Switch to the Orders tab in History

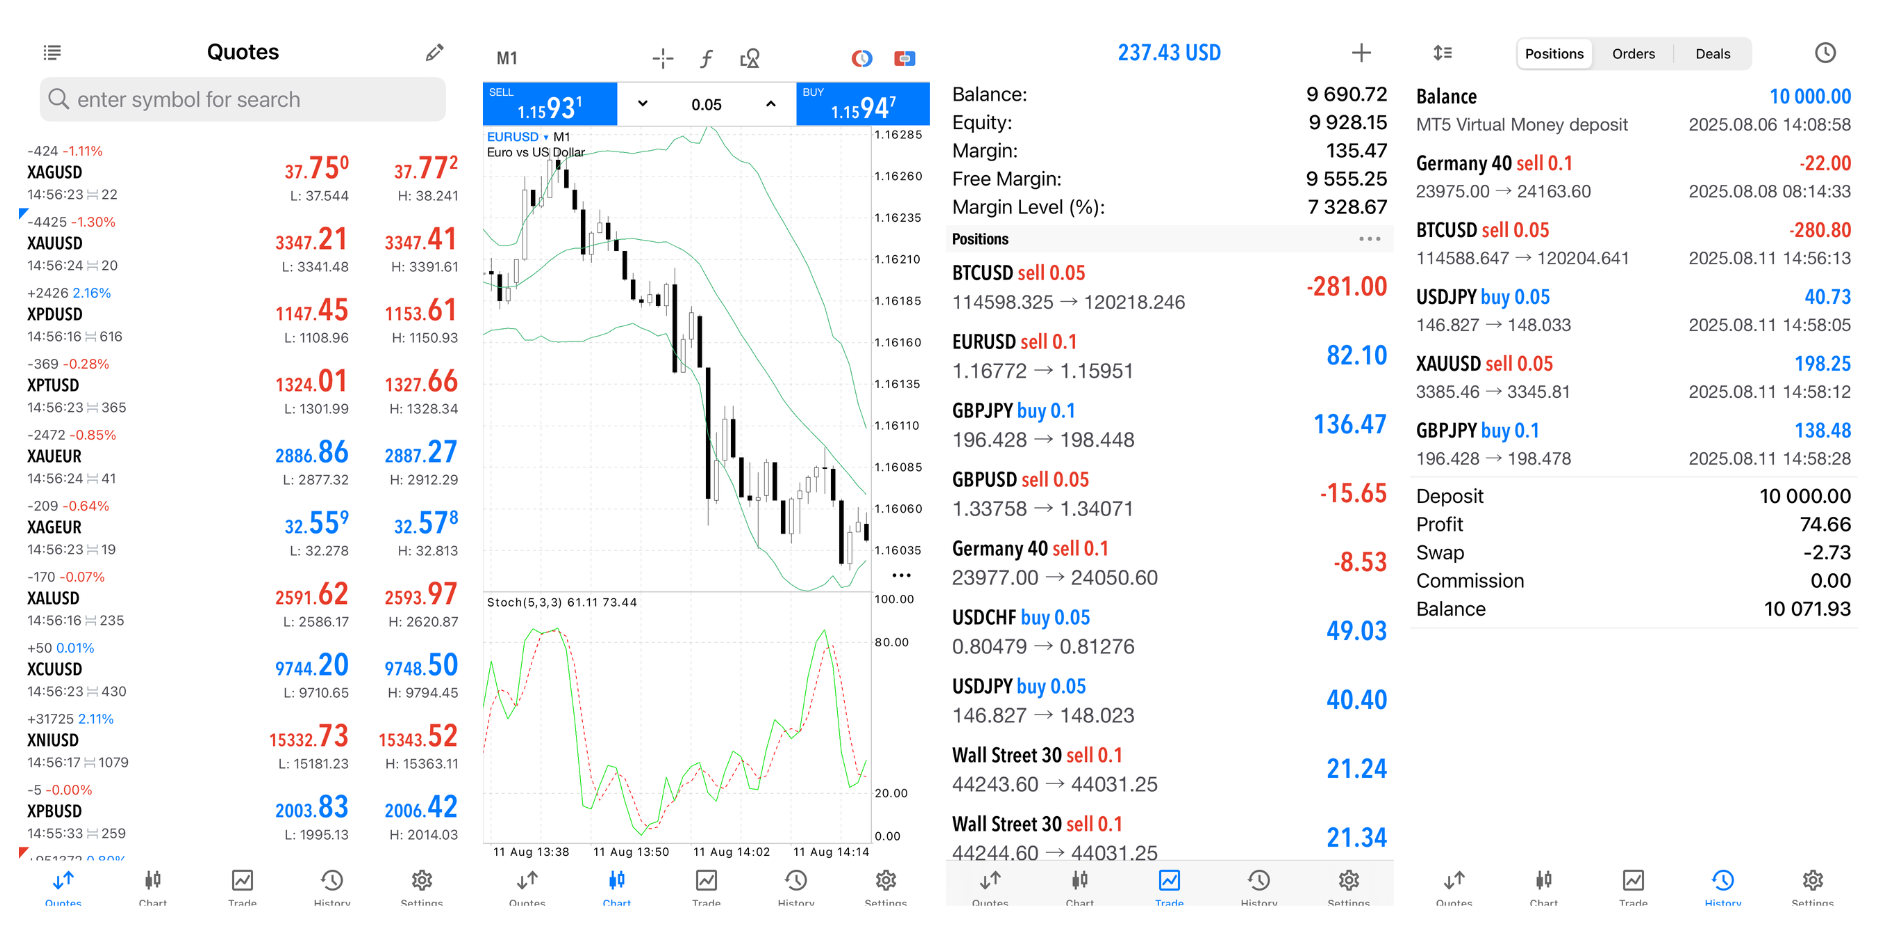click(1633, 53)
